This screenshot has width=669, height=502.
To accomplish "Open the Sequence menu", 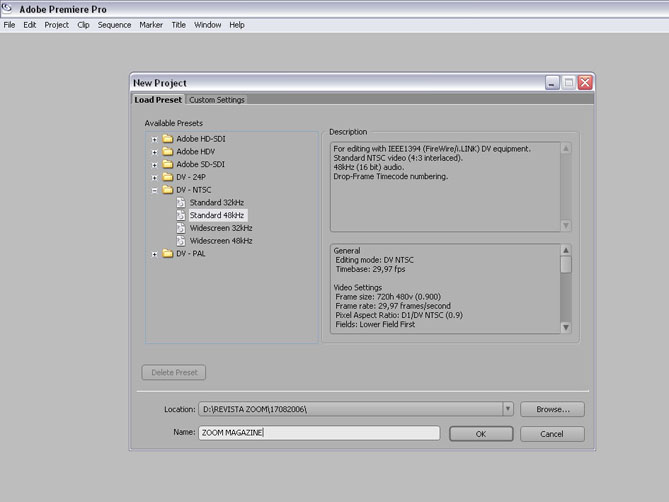I will 114,25.
